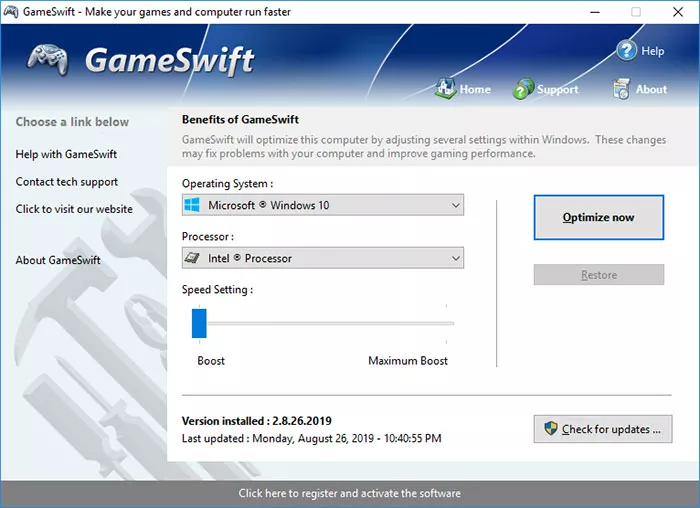Go to the Home text label
Image resolution: width=700 pixels, height=508 pixels.
[x=475, y=89]
